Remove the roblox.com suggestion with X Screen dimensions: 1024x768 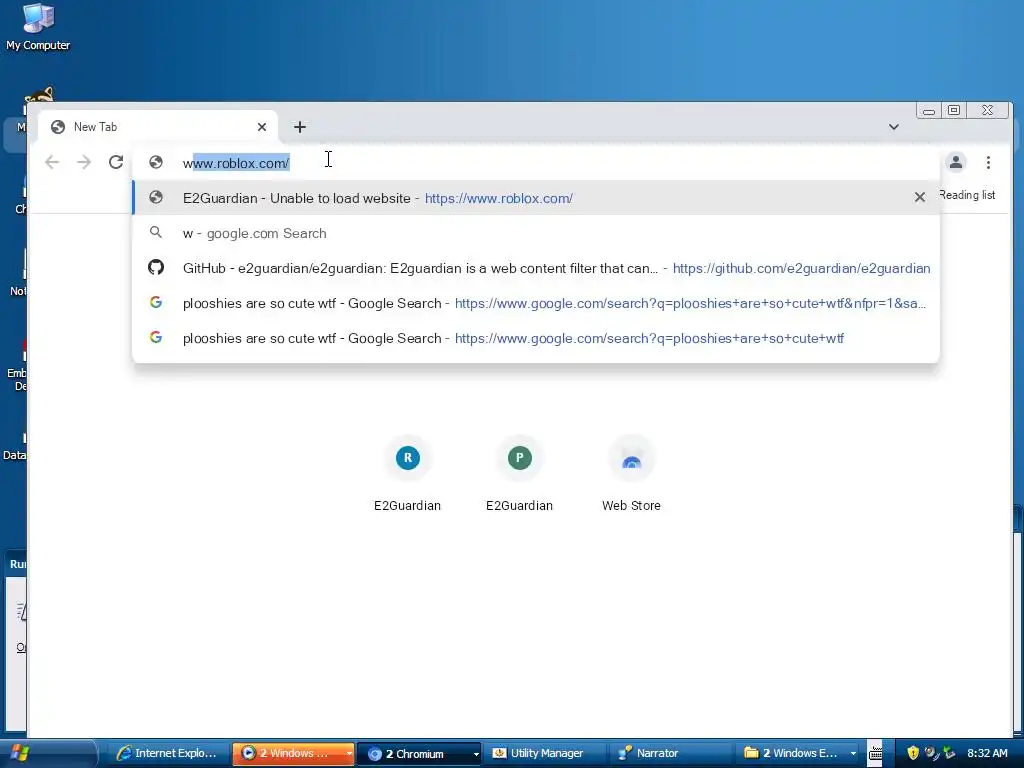point(920,197)
